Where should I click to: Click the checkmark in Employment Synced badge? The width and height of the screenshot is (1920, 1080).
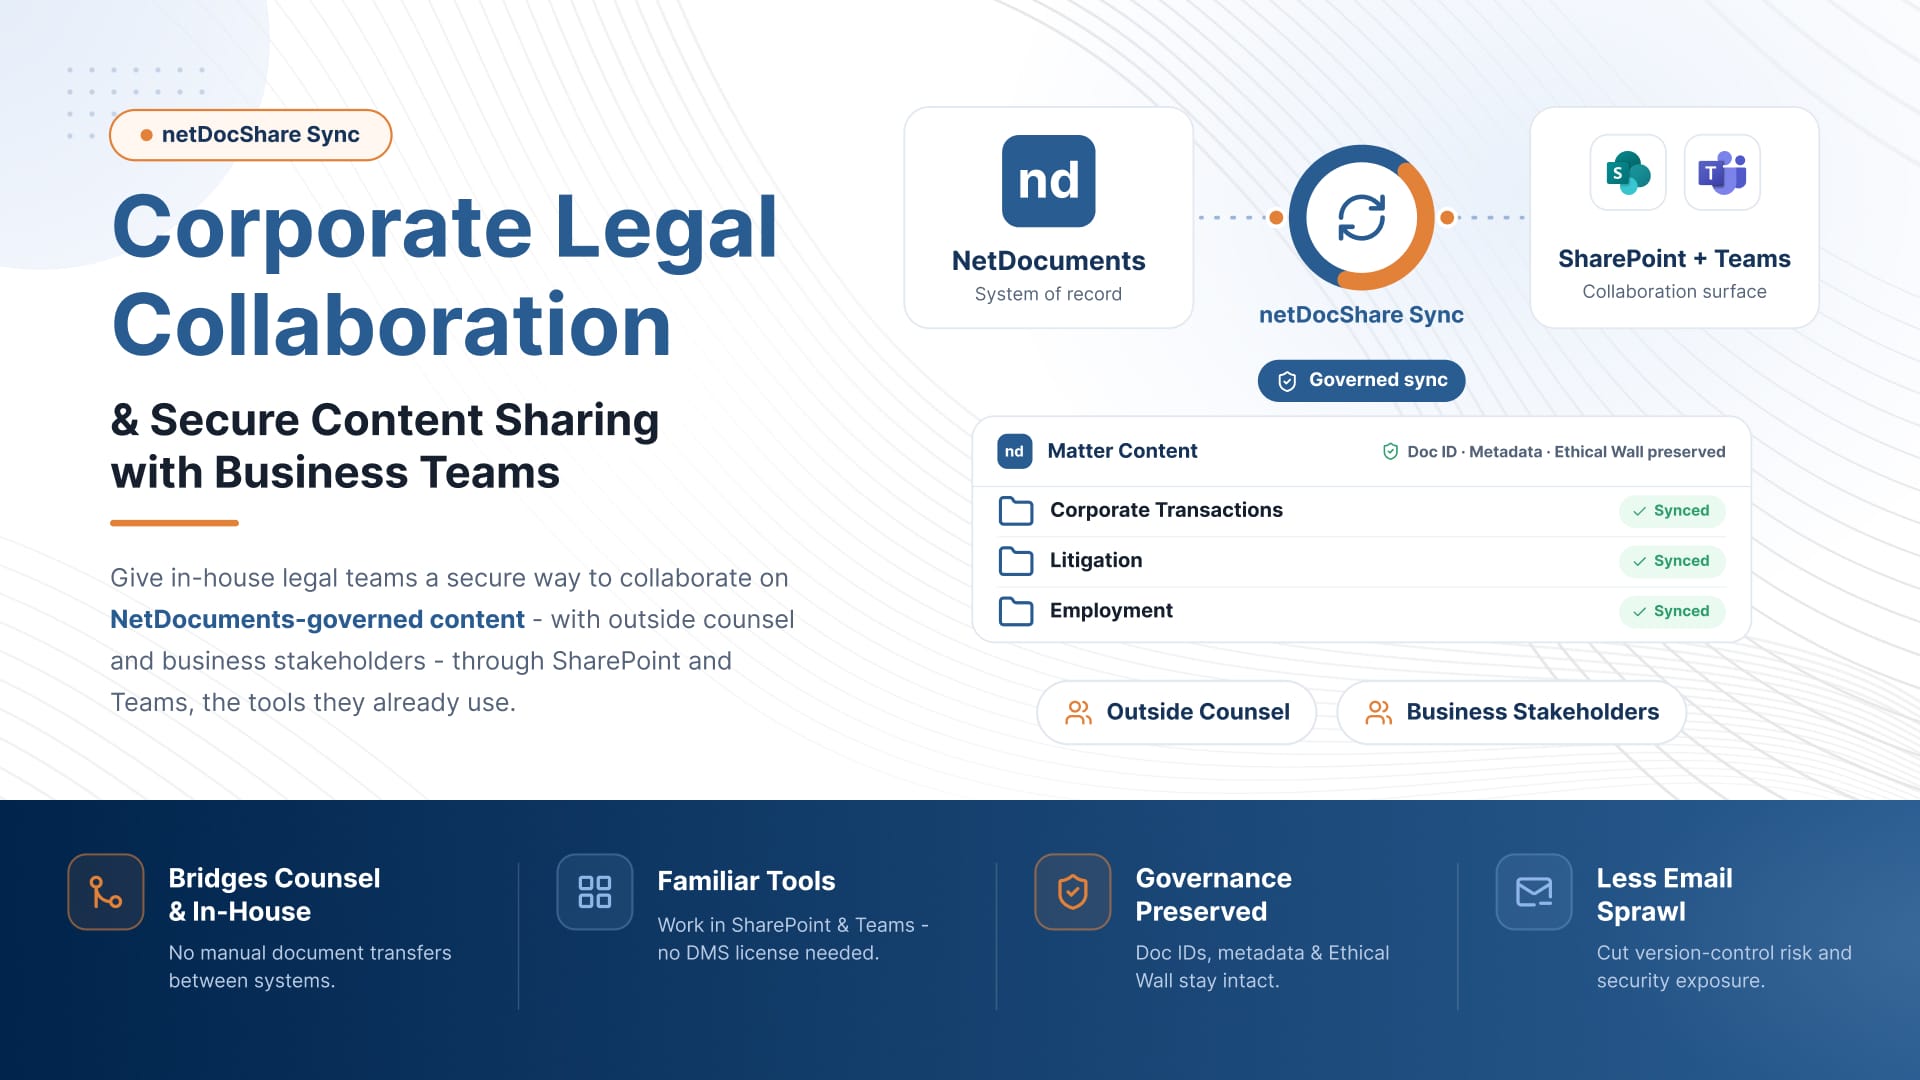coord(1639,611)
